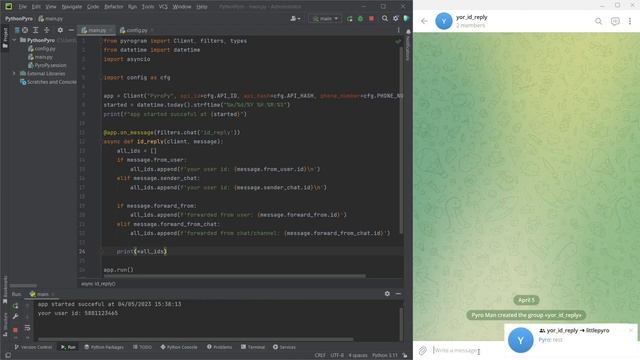This screenshot has height=360, width=640.
Task: Open the Edit menu
Action: (x=36, y=7)
